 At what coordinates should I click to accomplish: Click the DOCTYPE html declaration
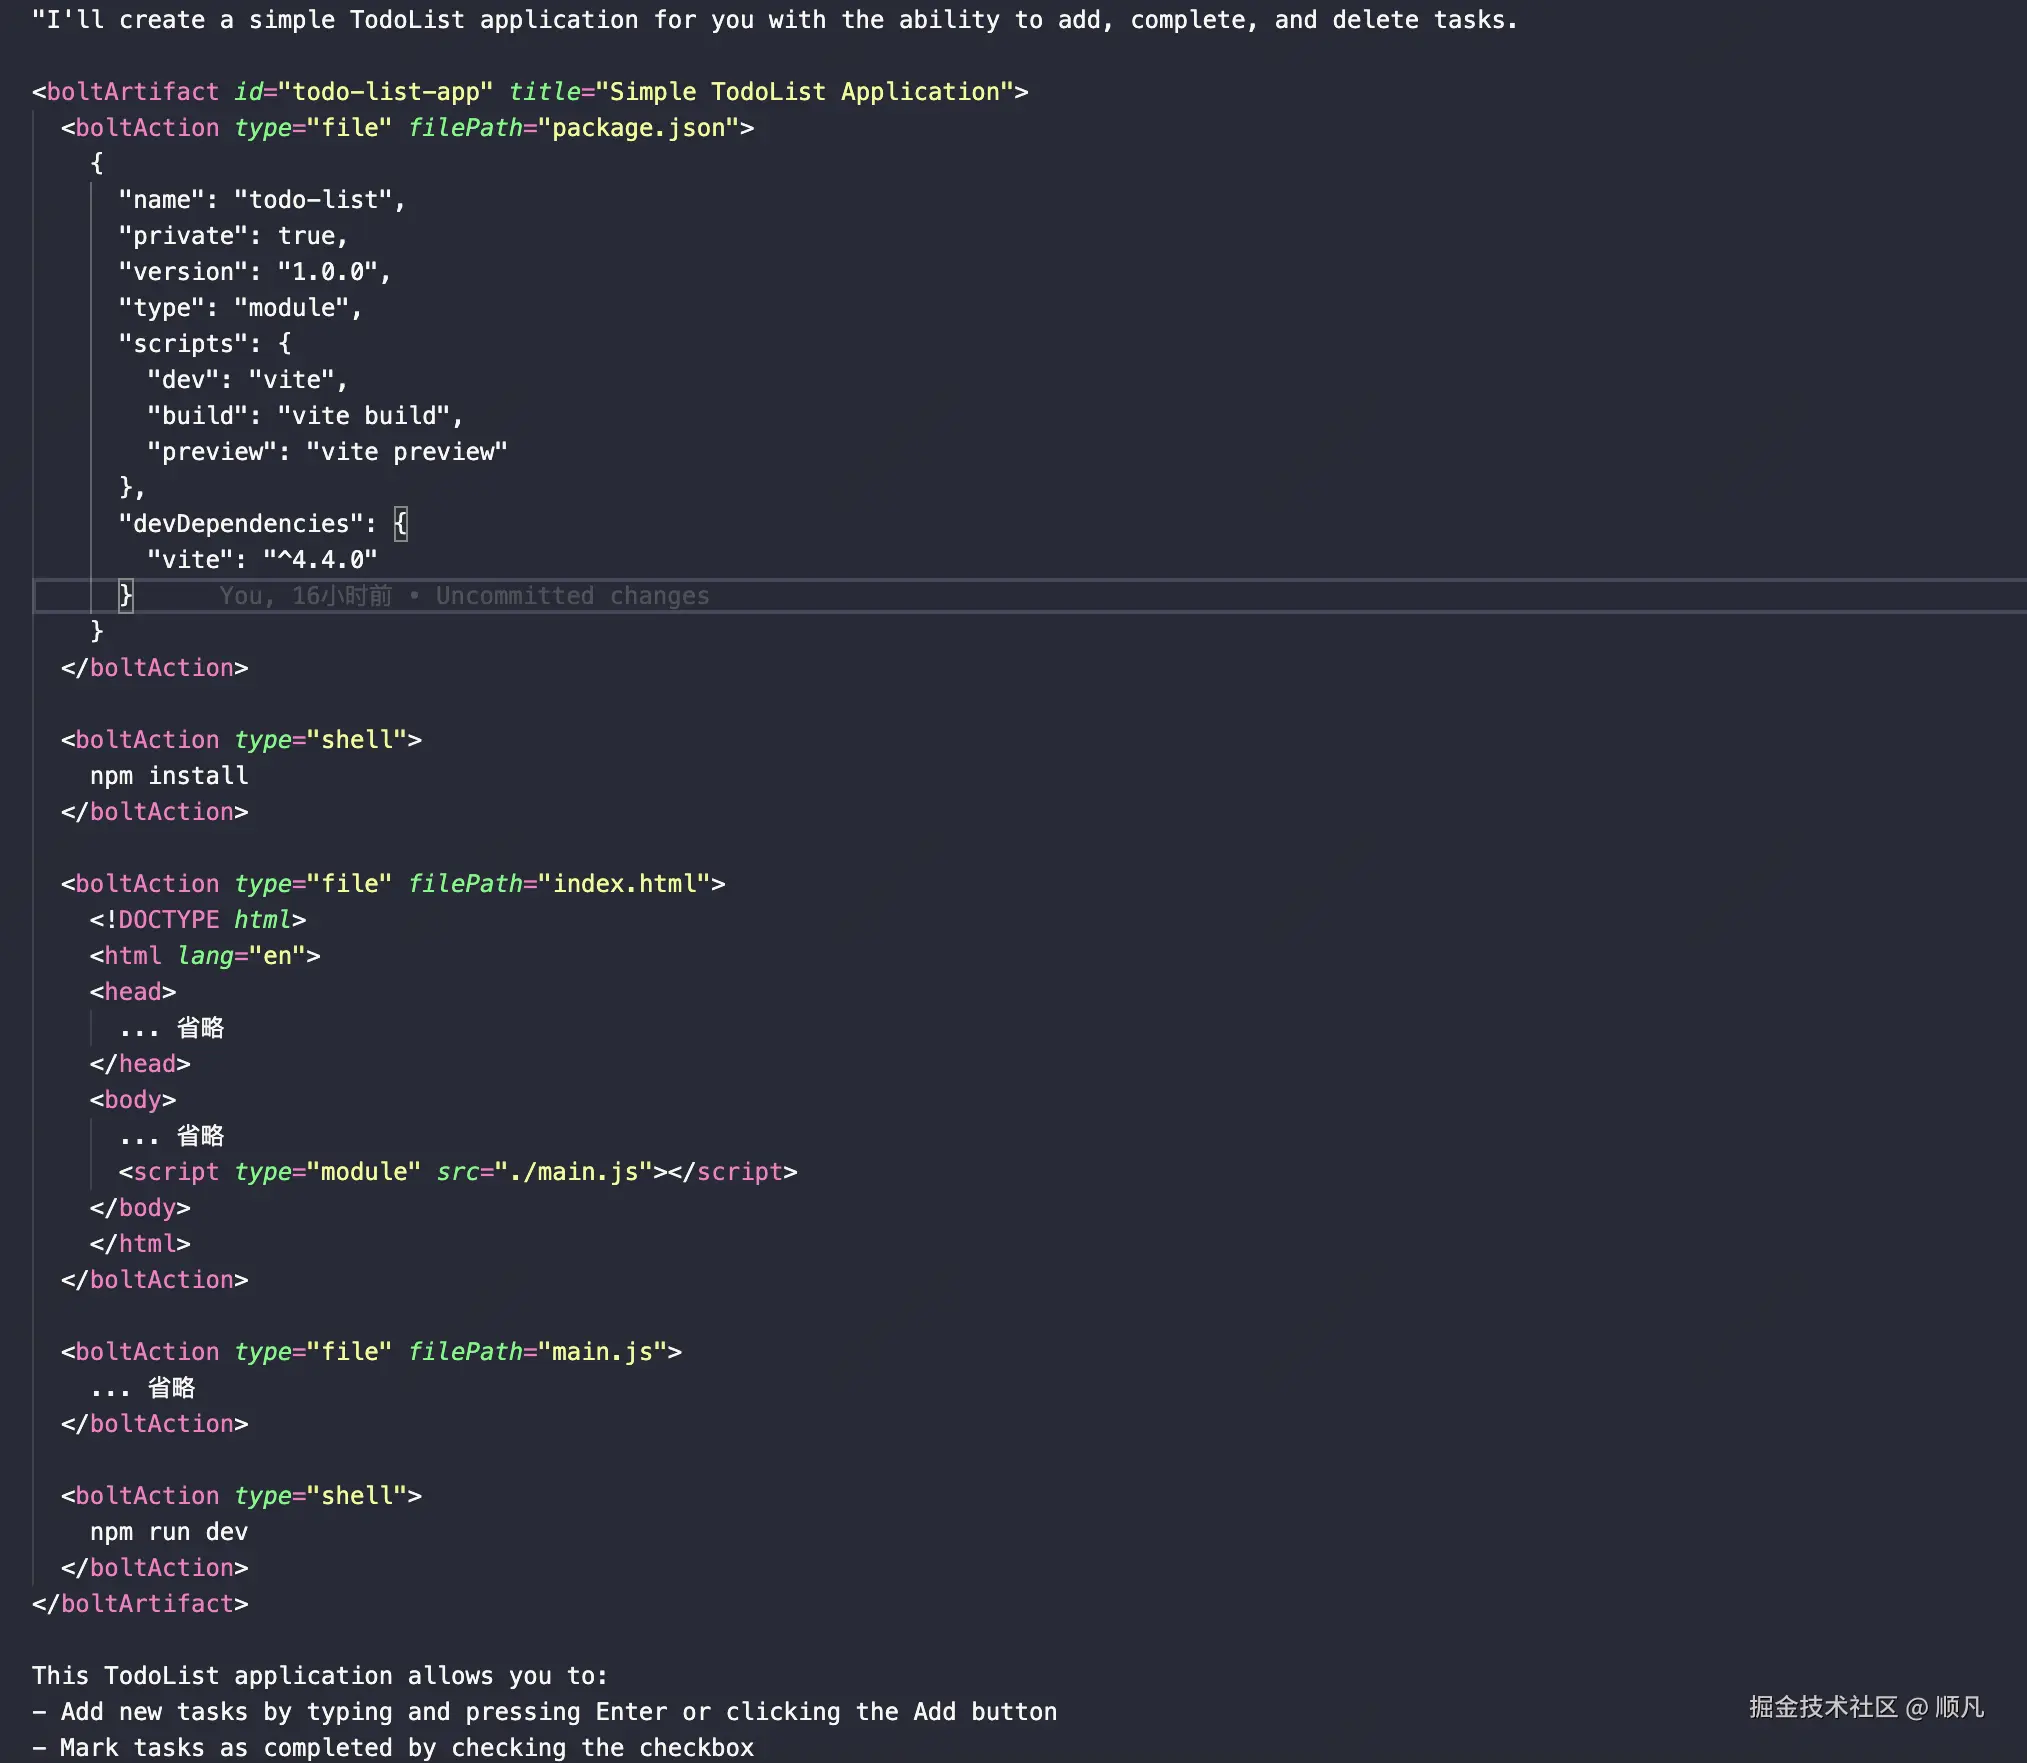point(197,920)
